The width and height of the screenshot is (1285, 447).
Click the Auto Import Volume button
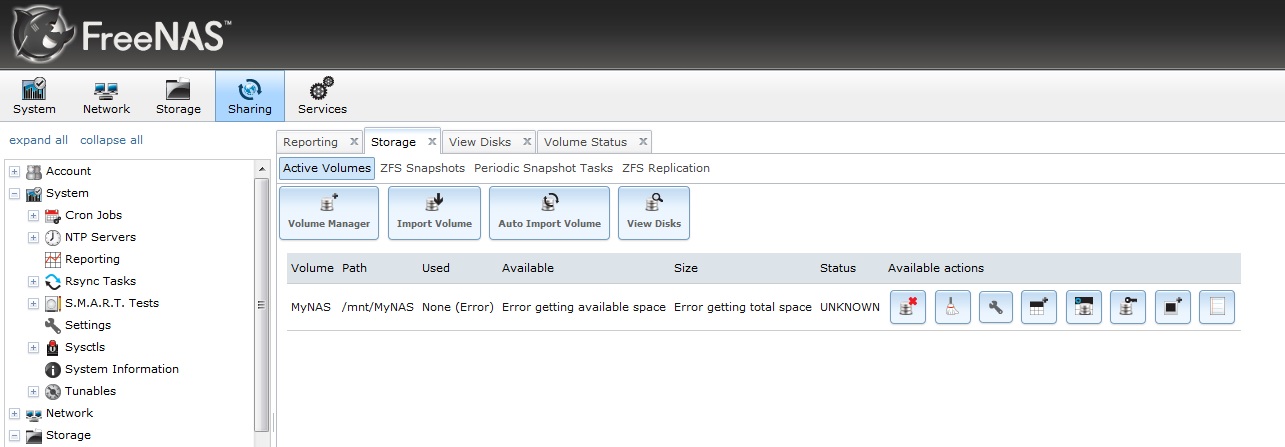click(549, 213)
